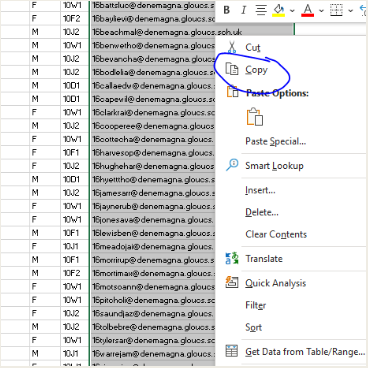Select the 16benwetho email cell
Image resolution: width=368 pixels, height=368 pixels.
click(153, 45)
